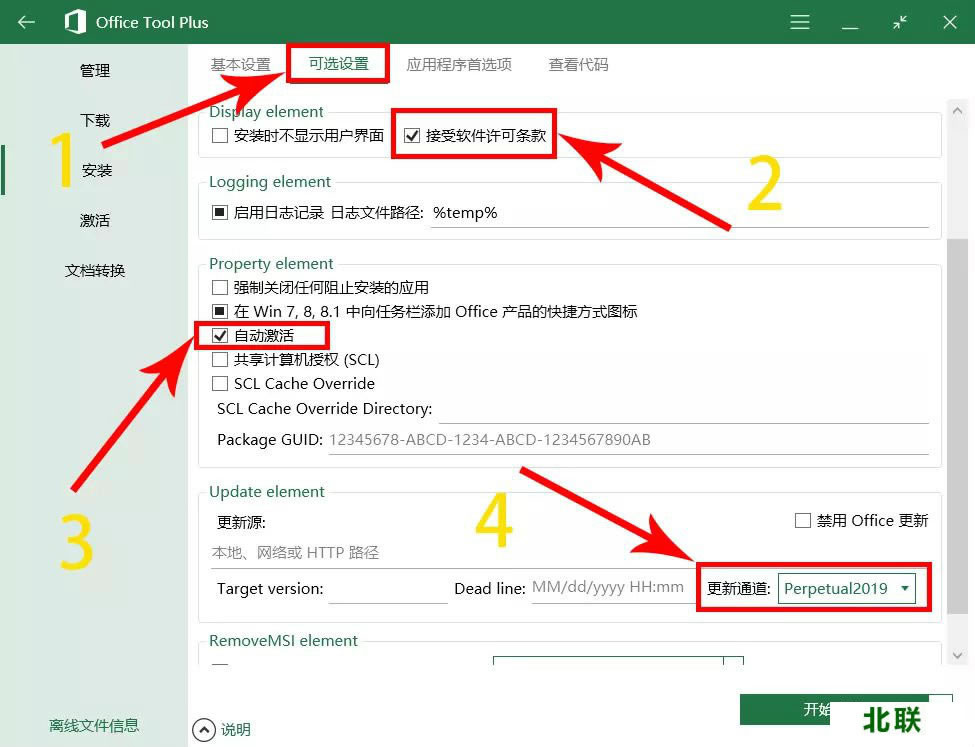Image resolution: width=975 pixels, height=747 pixels.
Task: Click scrollbar down arrow
Action: (x=958, y=655)
